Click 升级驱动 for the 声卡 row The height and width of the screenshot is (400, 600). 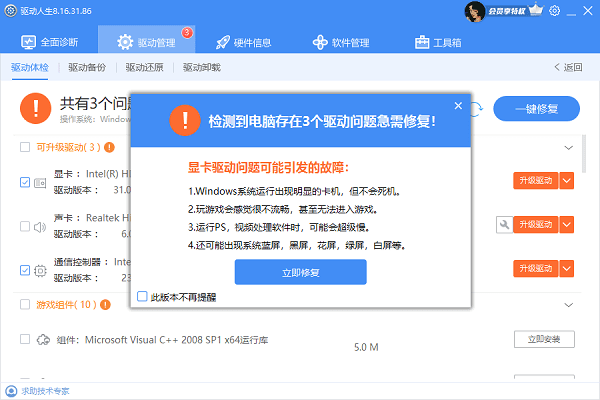coord(535,224)
